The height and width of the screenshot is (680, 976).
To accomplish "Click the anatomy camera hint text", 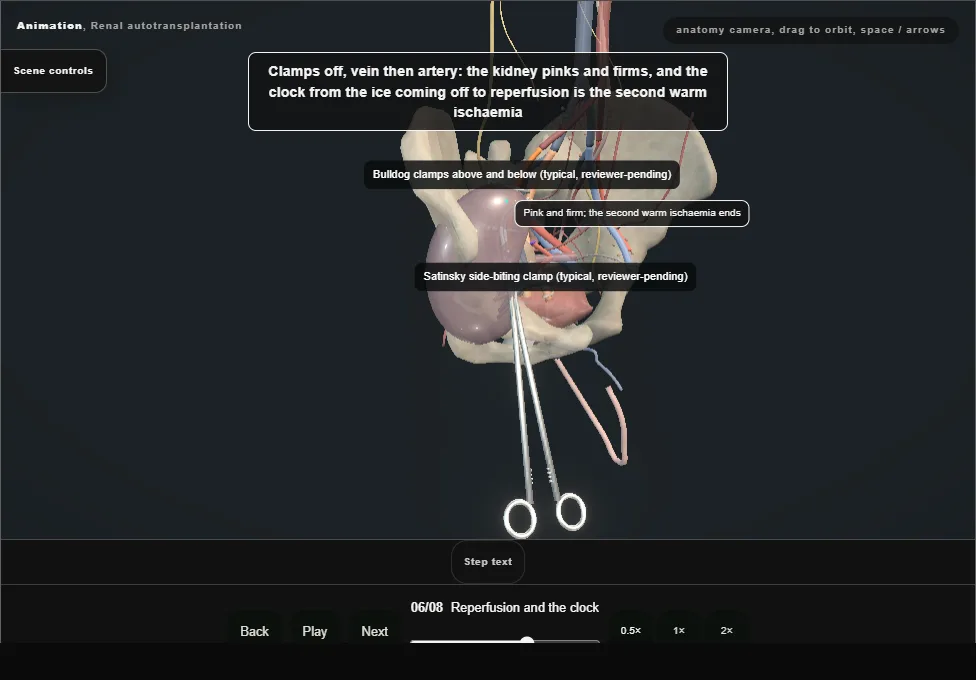I will 810,30.
